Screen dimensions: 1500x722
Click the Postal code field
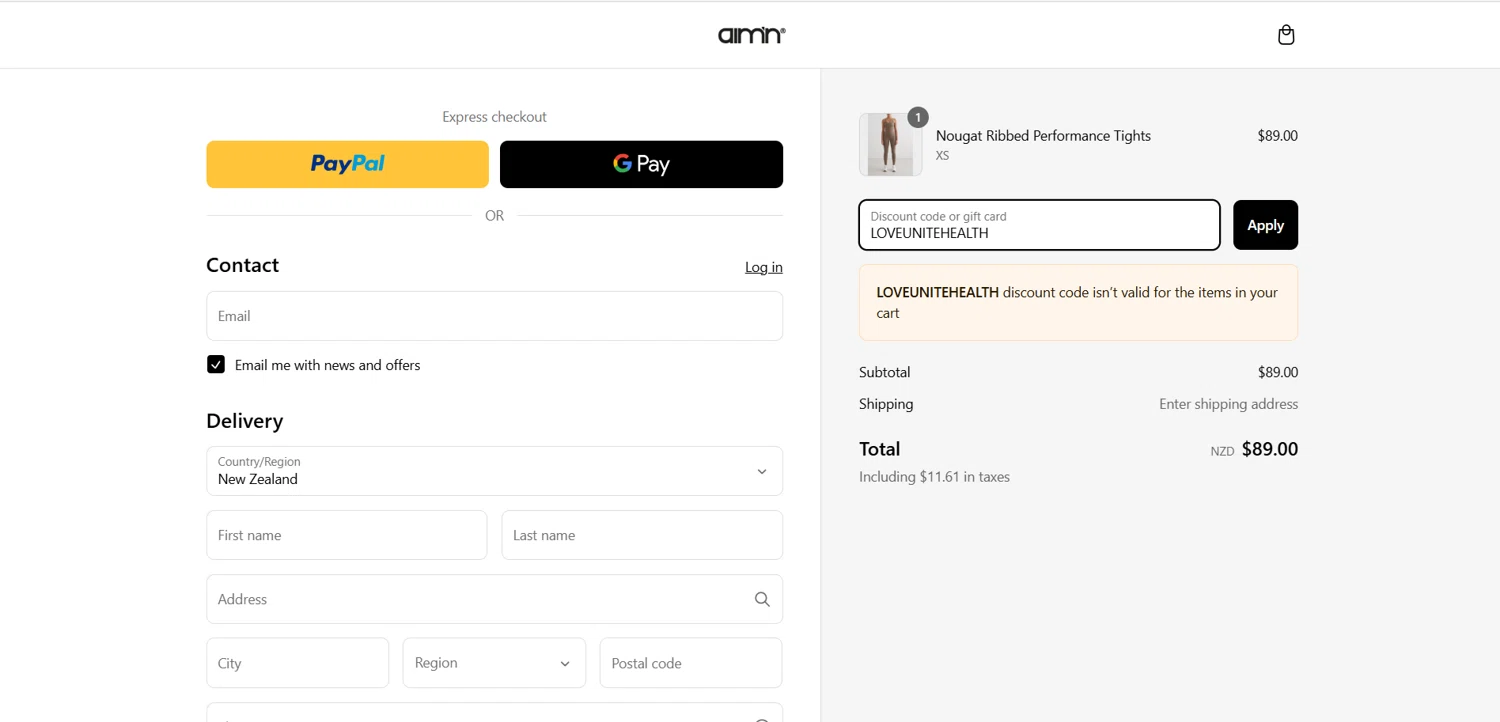point(690,663)
